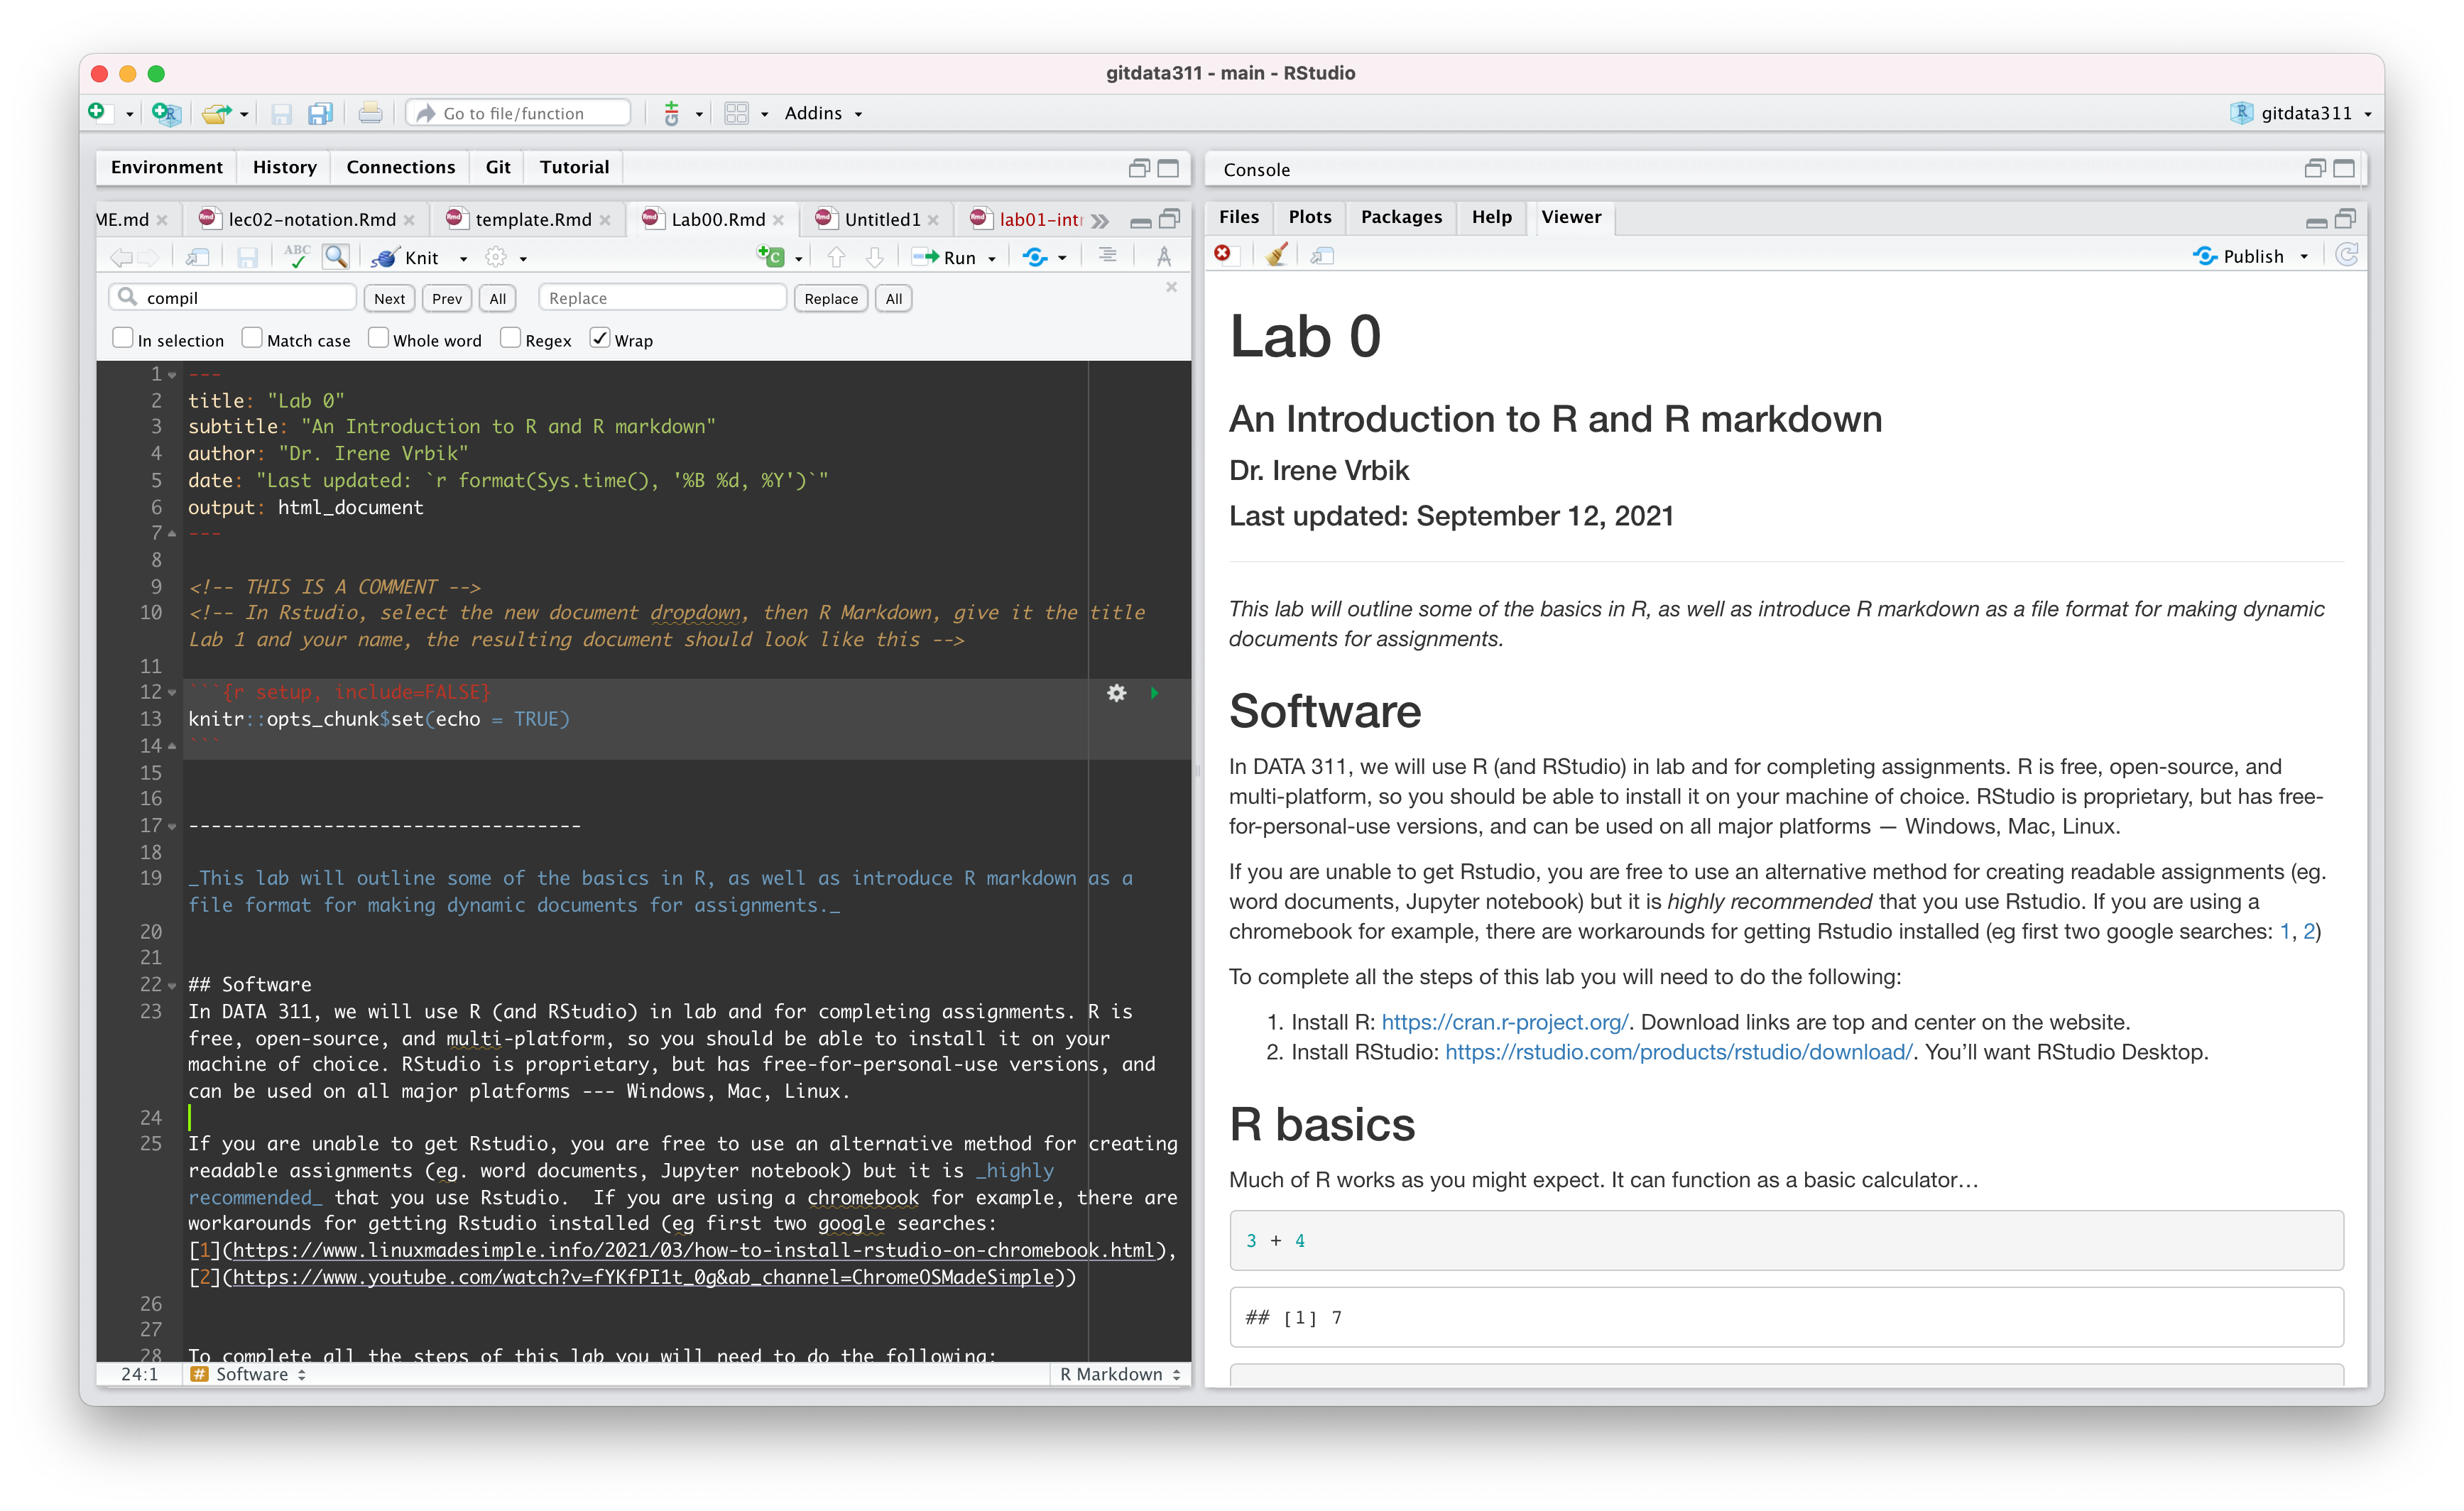Open the RStudio download link
This screenshot has height=1511, width=2464.
tap(1678, 1052)
